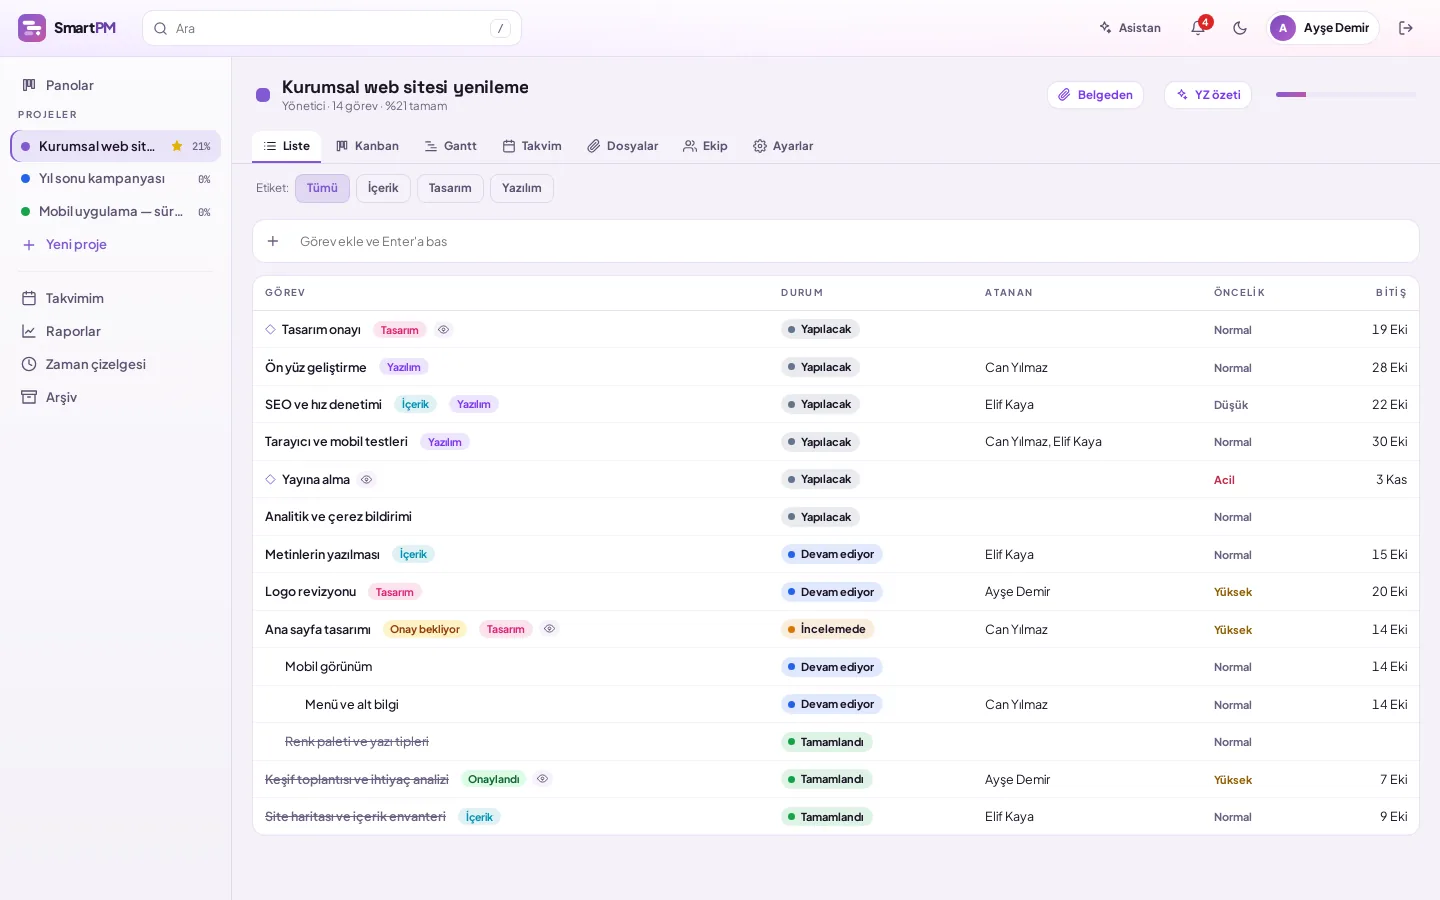Switch to the Gantt tab

point(450,146)
